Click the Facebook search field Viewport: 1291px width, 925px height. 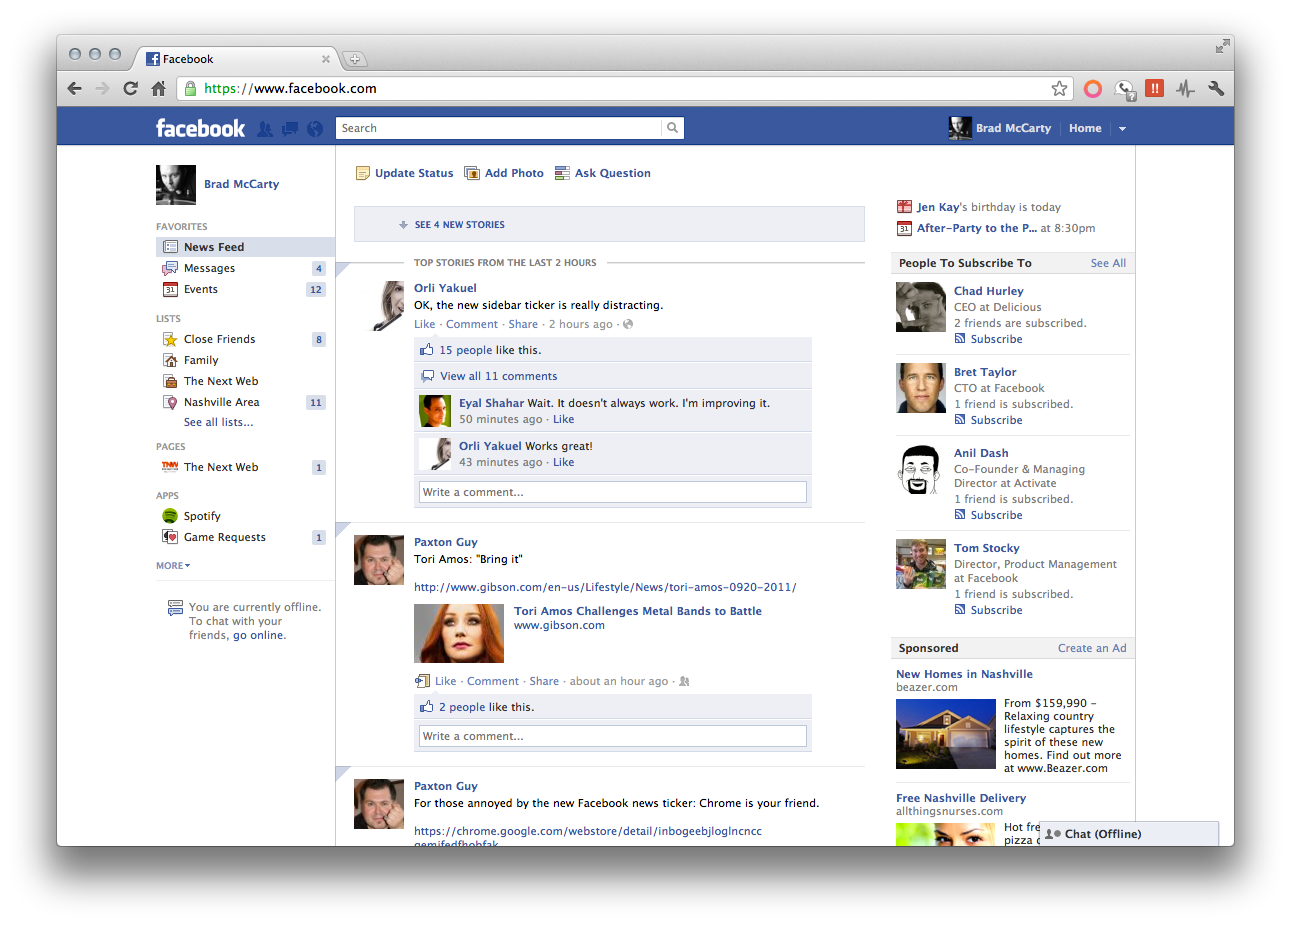point(499,128)
